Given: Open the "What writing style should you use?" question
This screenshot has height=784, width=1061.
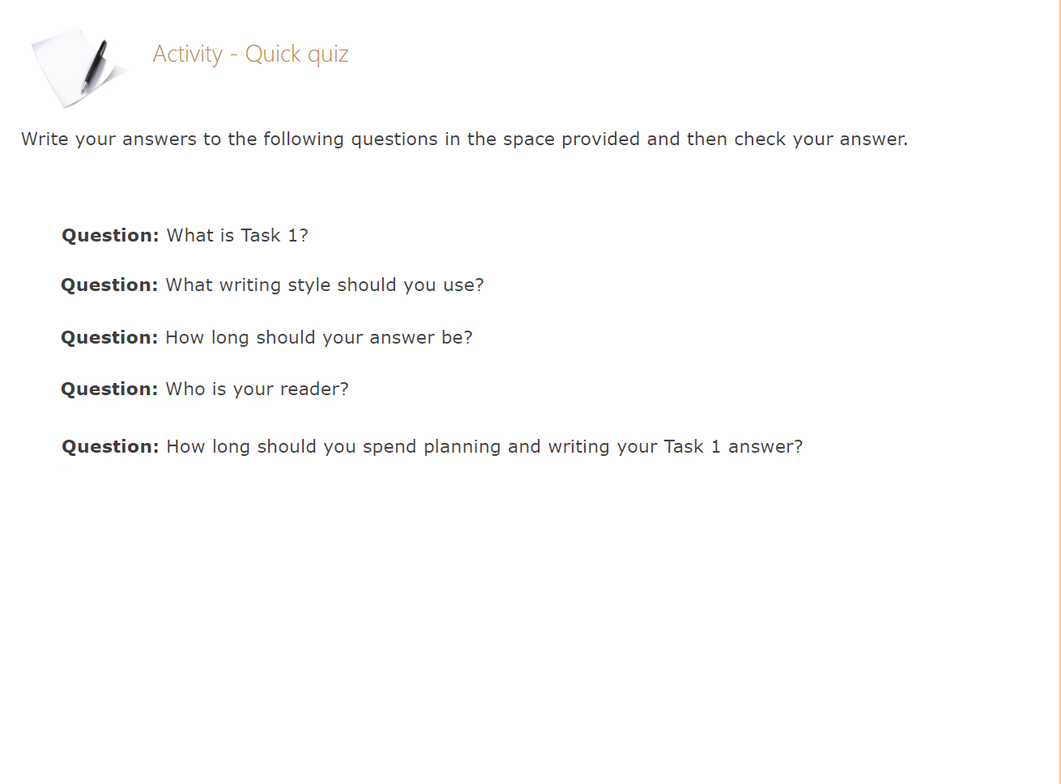Looking at the screenshot, I should point(324,285).
